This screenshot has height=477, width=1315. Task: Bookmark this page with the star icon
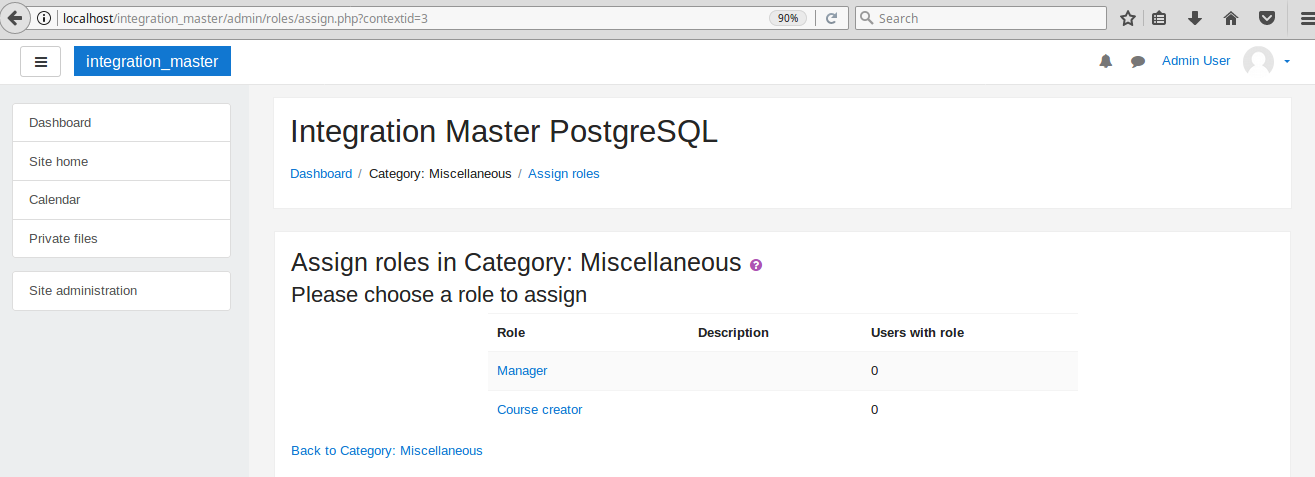pyautogui.click(x=1128, y=18)
